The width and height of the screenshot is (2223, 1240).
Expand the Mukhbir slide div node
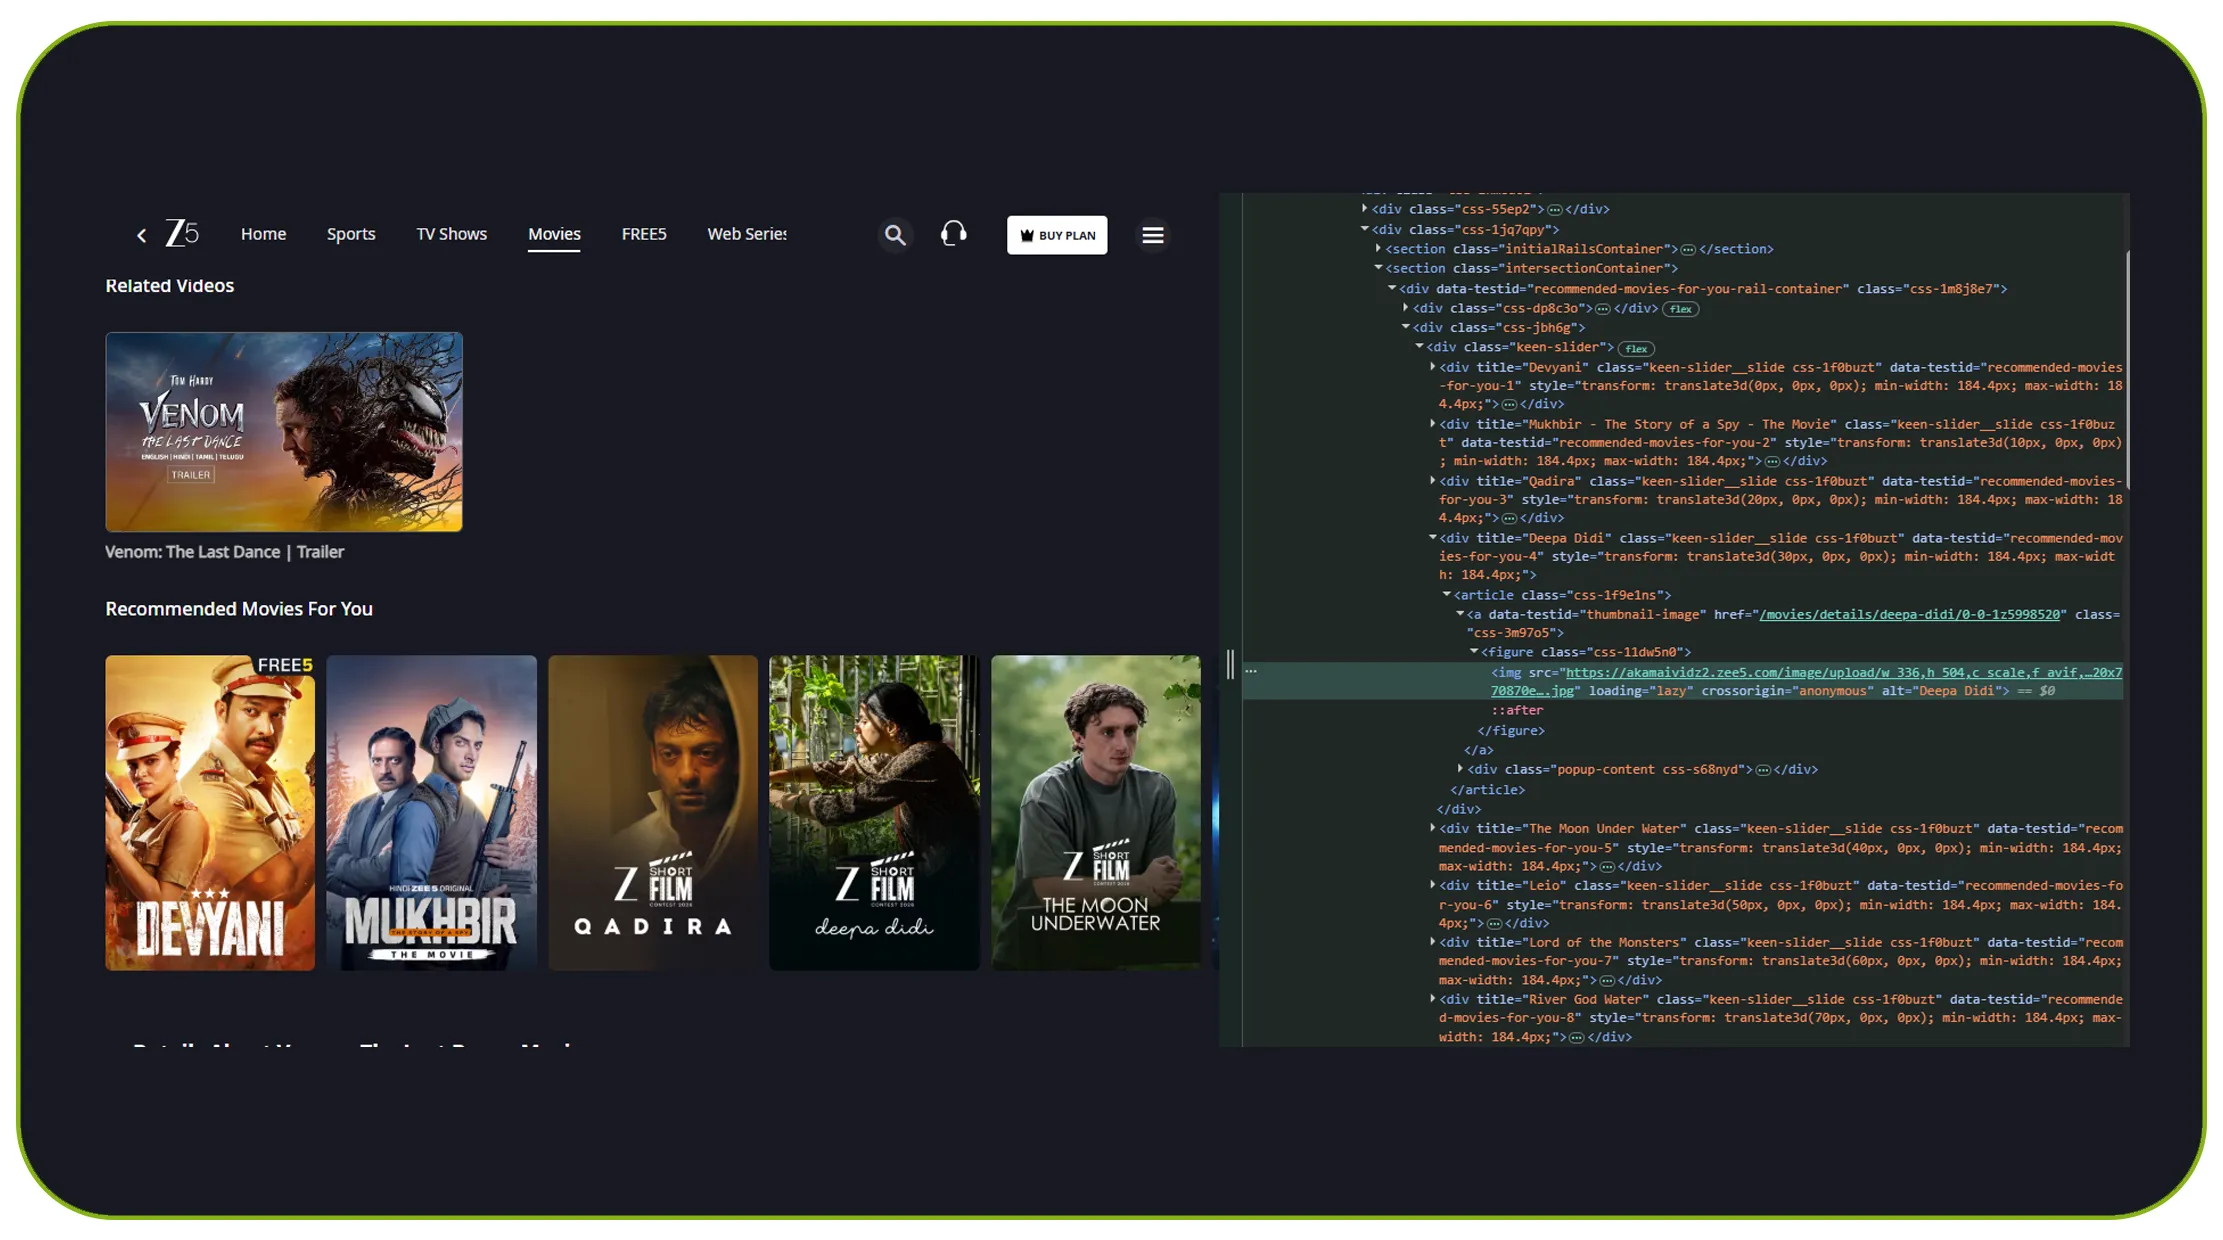1433,424
